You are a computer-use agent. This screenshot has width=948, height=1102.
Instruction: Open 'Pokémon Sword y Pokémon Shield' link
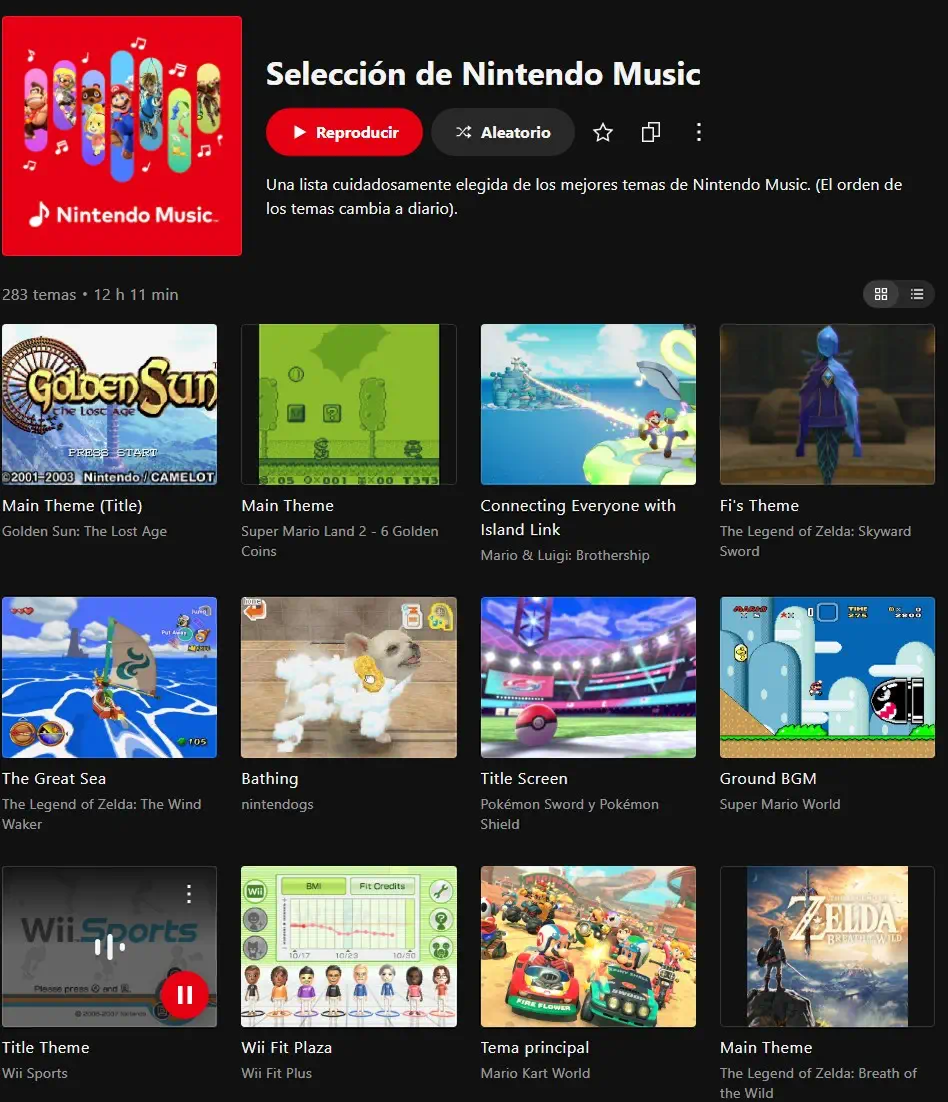[569, 814]
